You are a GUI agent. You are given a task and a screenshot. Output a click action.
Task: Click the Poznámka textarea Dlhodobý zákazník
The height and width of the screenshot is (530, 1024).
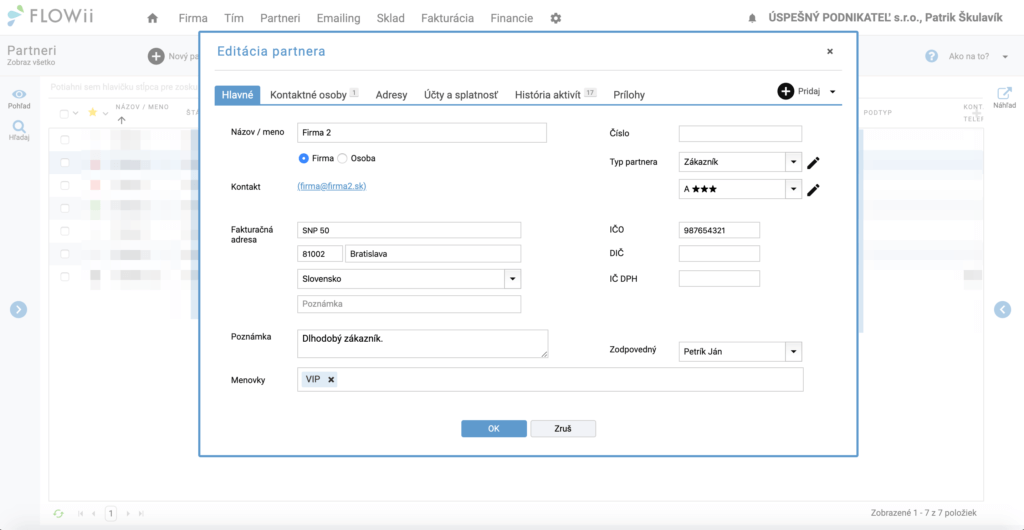422,344
